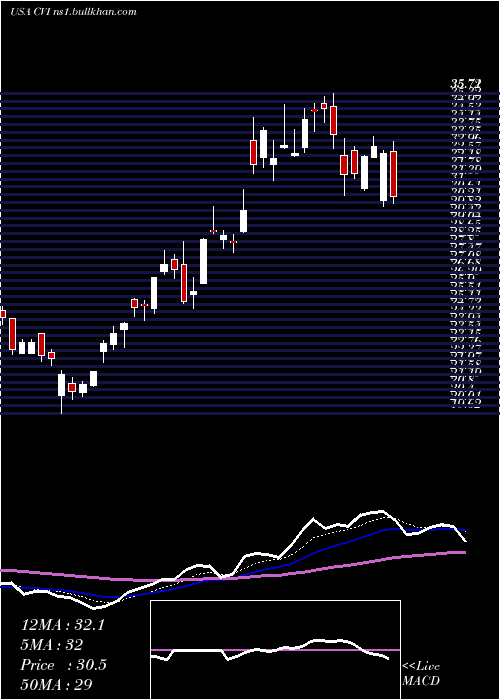Select the Price : 30.5 label
The height and width of the screenshot is (700, 500).
[x=63, y=665]
